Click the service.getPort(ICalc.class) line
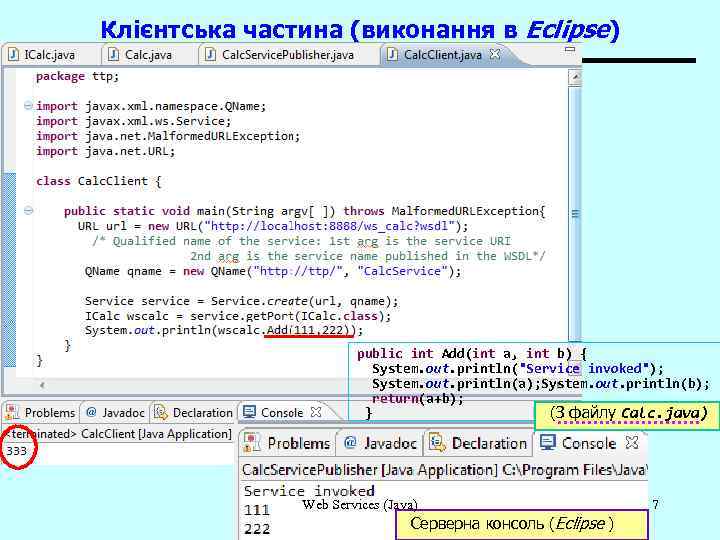 coord(238,316)
